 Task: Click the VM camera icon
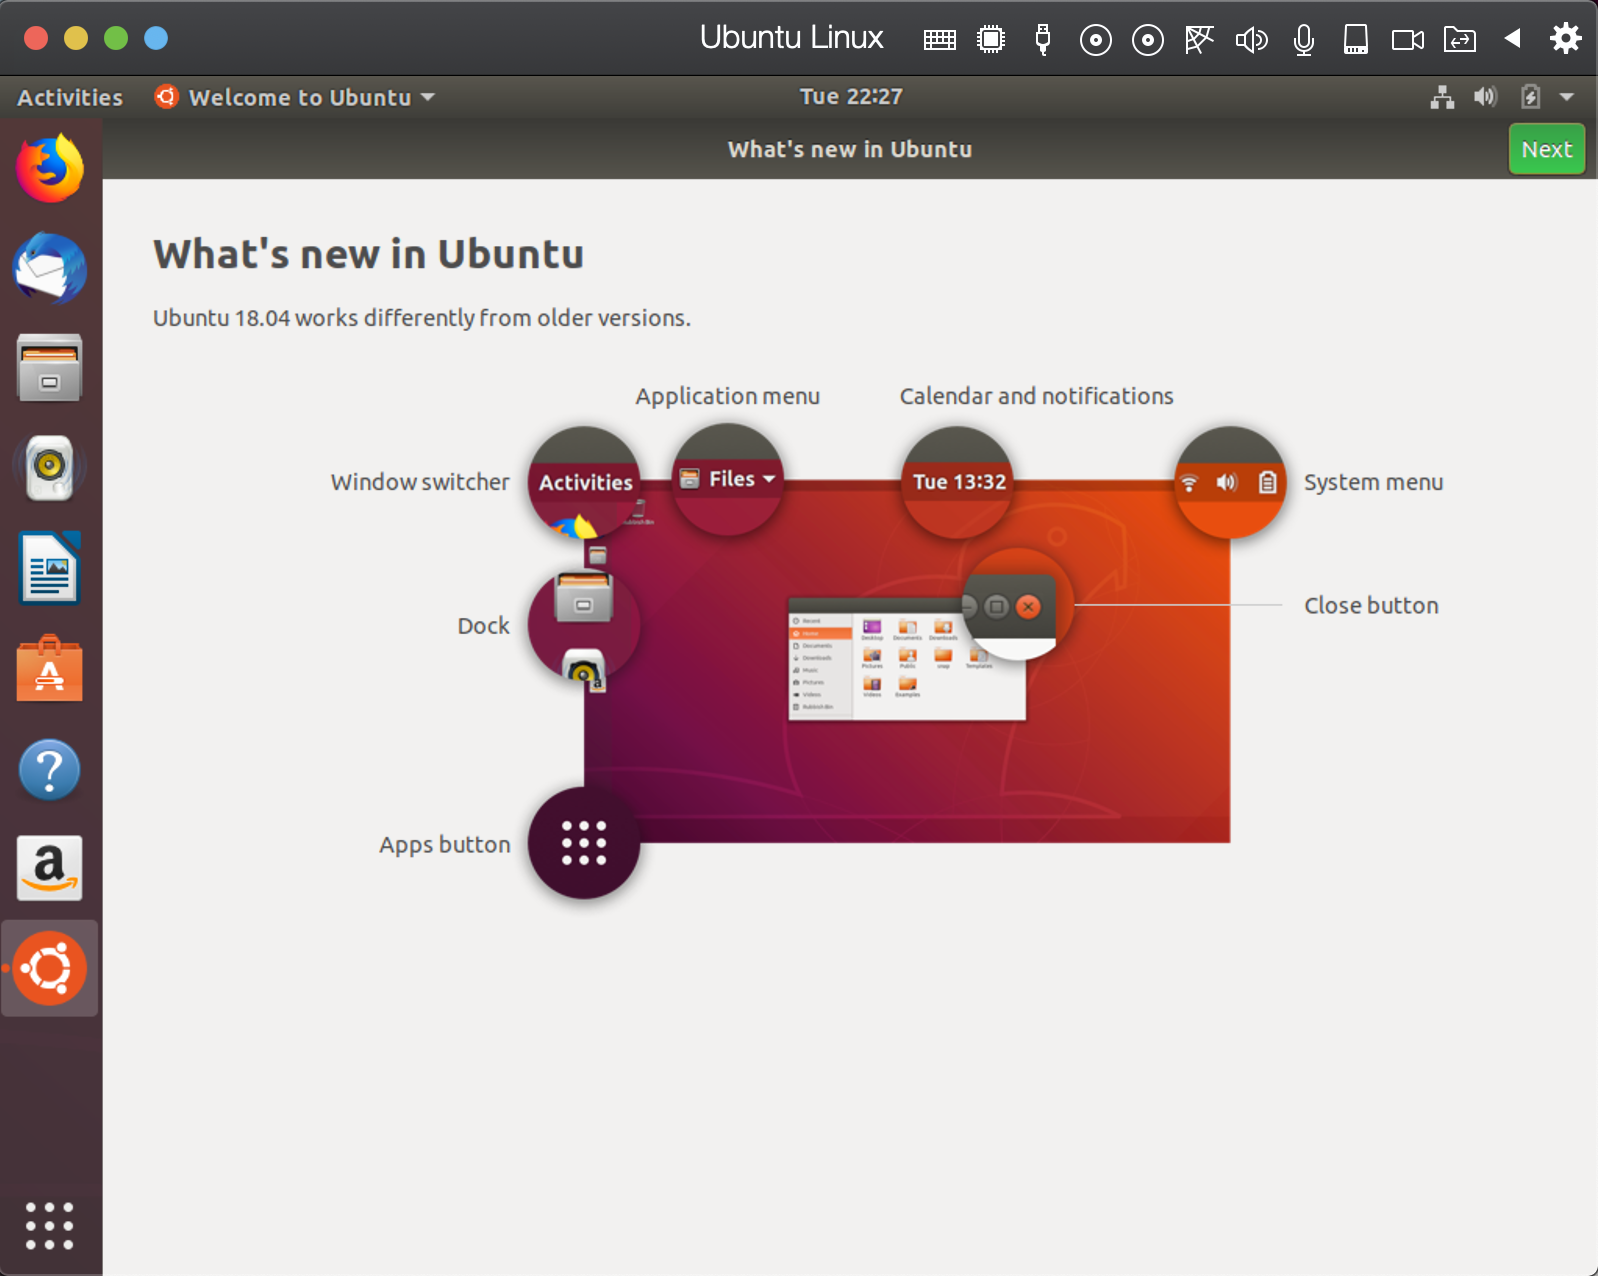click(1408, 40)
